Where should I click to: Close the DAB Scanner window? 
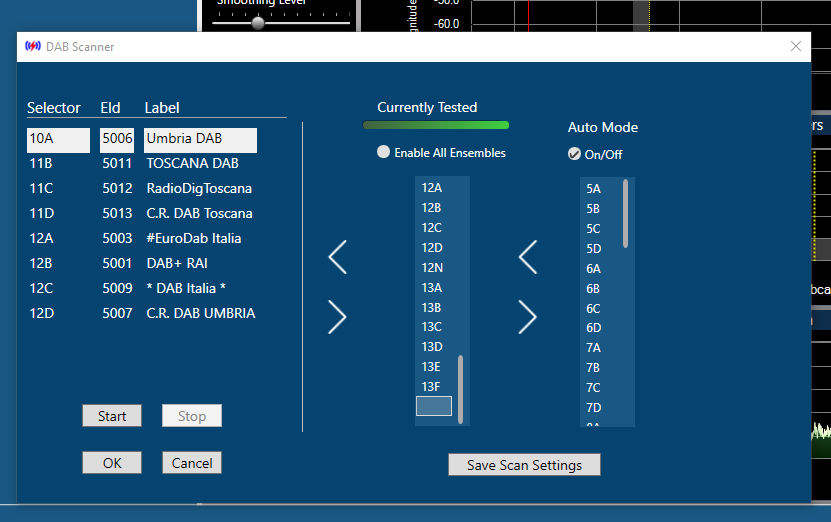pyautogui.click(x=795, y=46)
